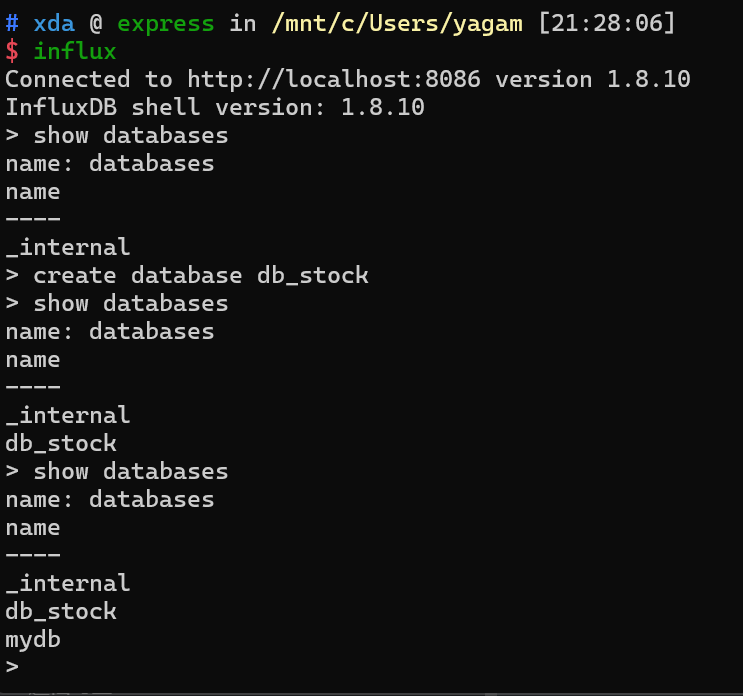The height and width of the screenshot is (696, 743).
Task: Click the InfluxDB shell version line
Action: (x=215, y=107)
